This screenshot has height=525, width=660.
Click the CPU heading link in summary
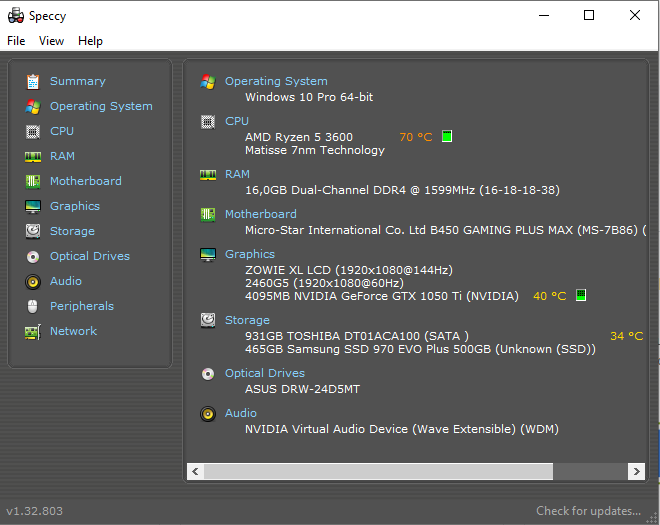click(x=237, y=121)
